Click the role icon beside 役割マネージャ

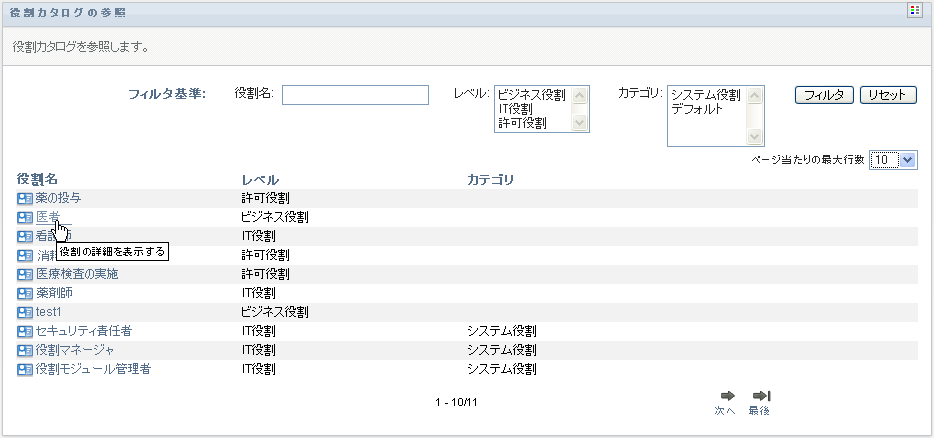(x=25, y=350)
